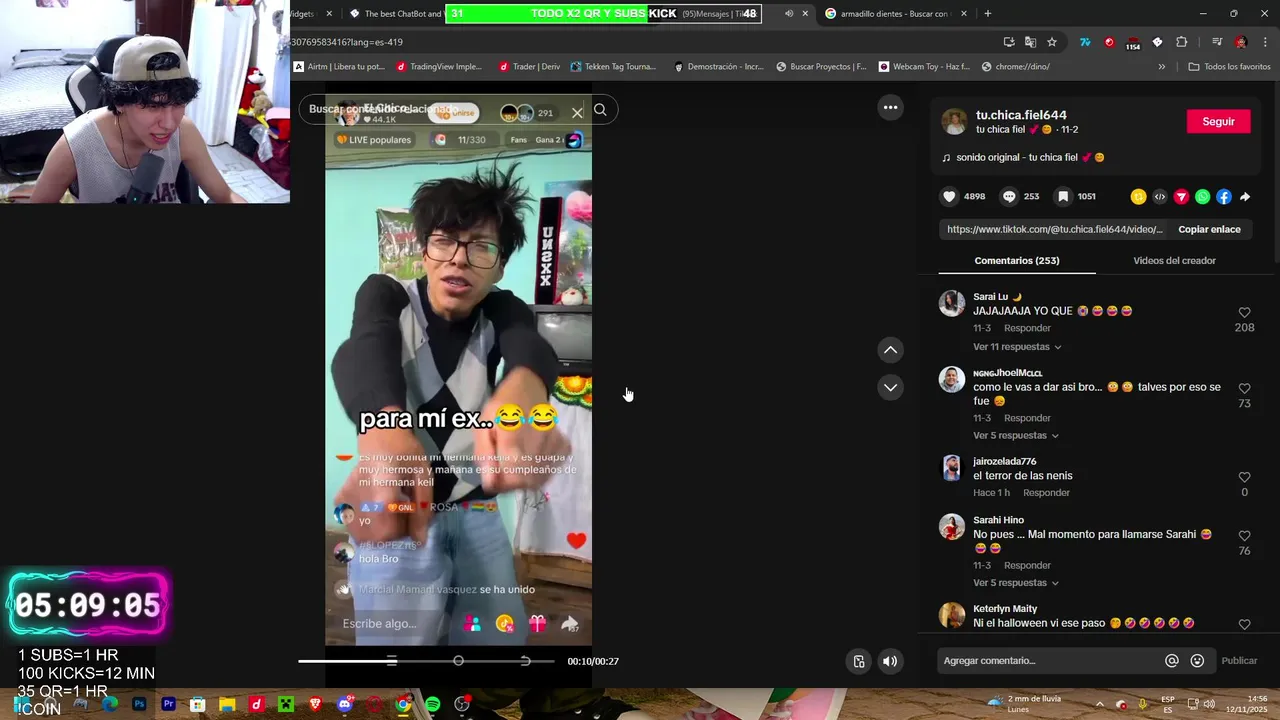Click the creator's avatar thumbnail

pos(954,122)
